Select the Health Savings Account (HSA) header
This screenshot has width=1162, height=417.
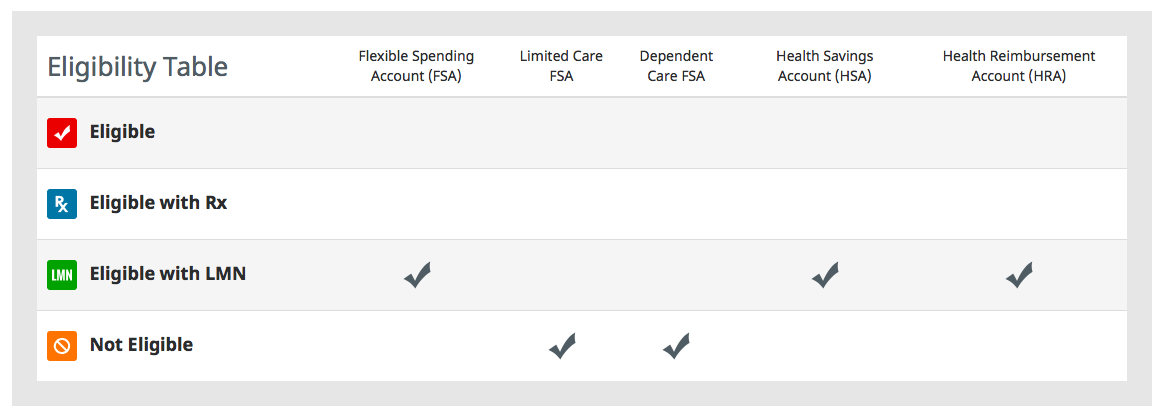tap(825, 66)
